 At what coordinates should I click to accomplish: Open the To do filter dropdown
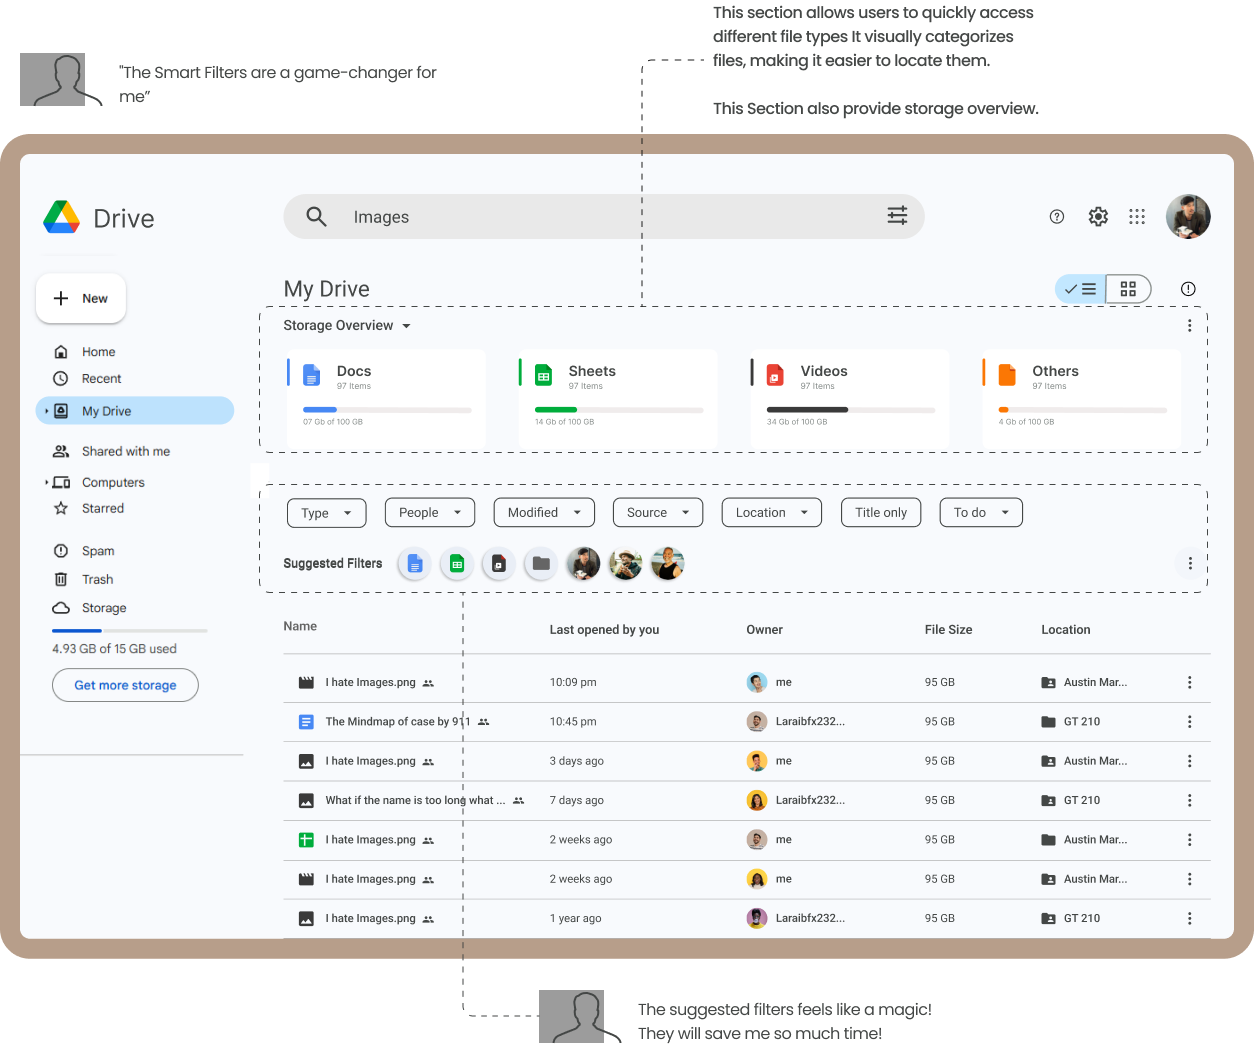981,513
